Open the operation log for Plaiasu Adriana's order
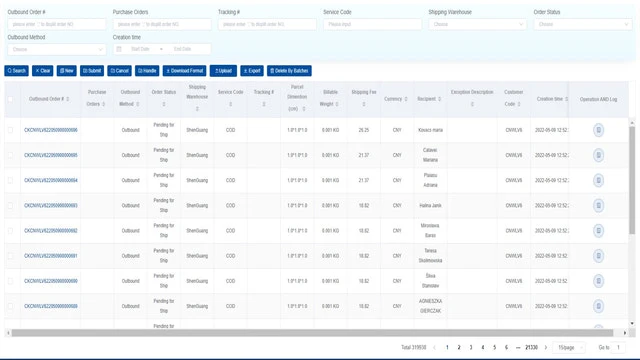 point(598,180)
